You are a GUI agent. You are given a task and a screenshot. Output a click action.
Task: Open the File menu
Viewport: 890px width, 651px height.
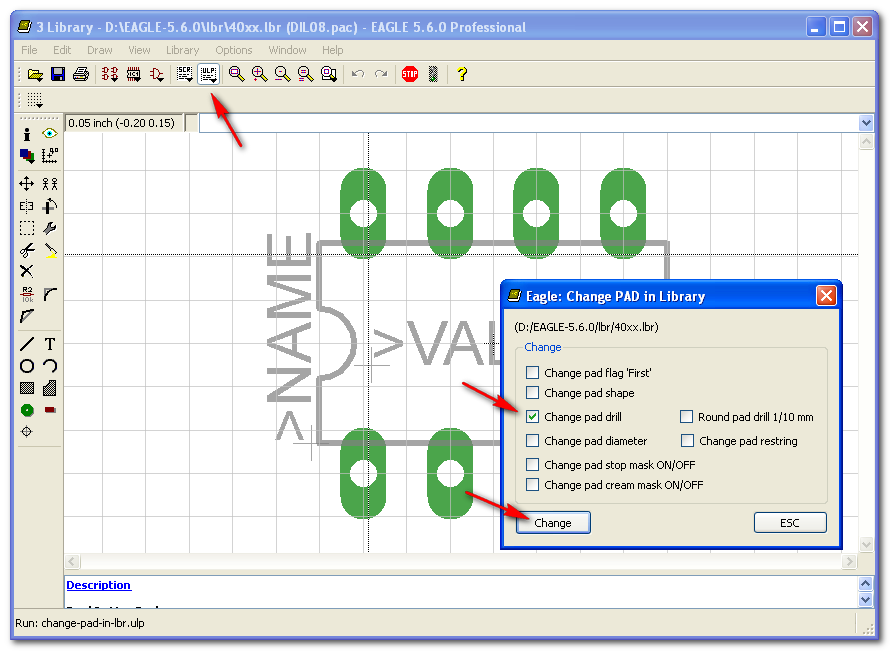[29, 50]
